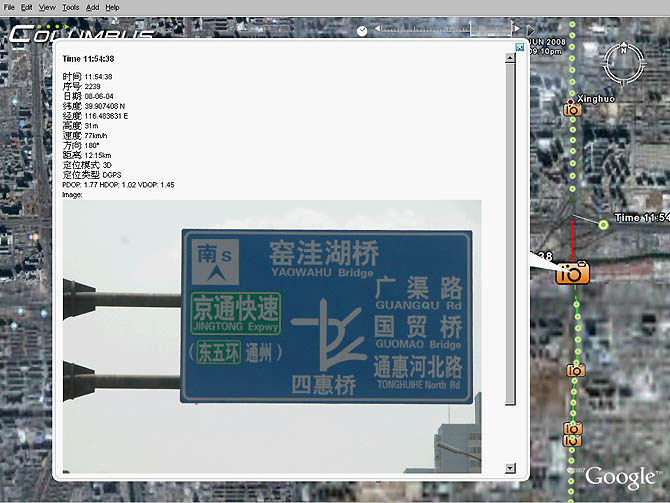Click the latitude 39.907408 N line

click(x=94, y=106)
